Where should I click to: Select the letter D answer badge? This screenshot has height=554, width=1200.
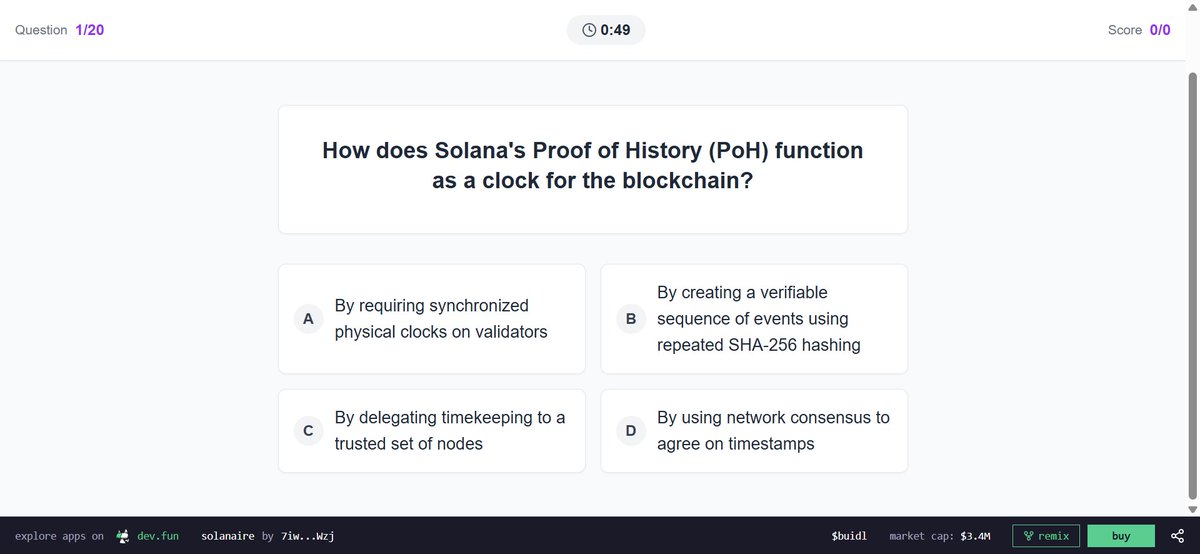[631, 431]
